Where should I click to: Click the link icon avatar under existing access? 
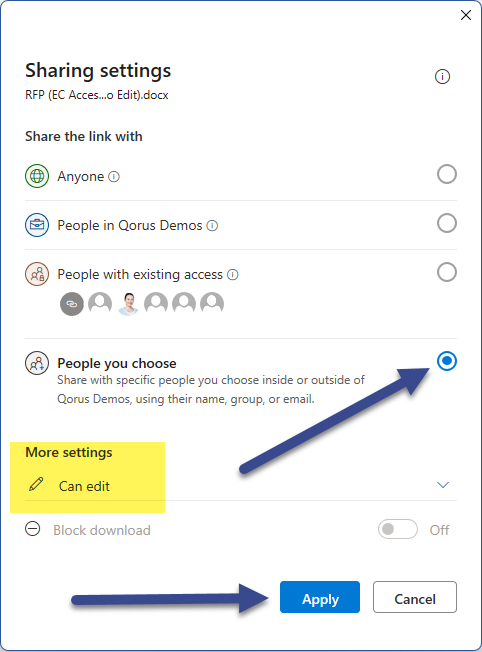[72, 304]
